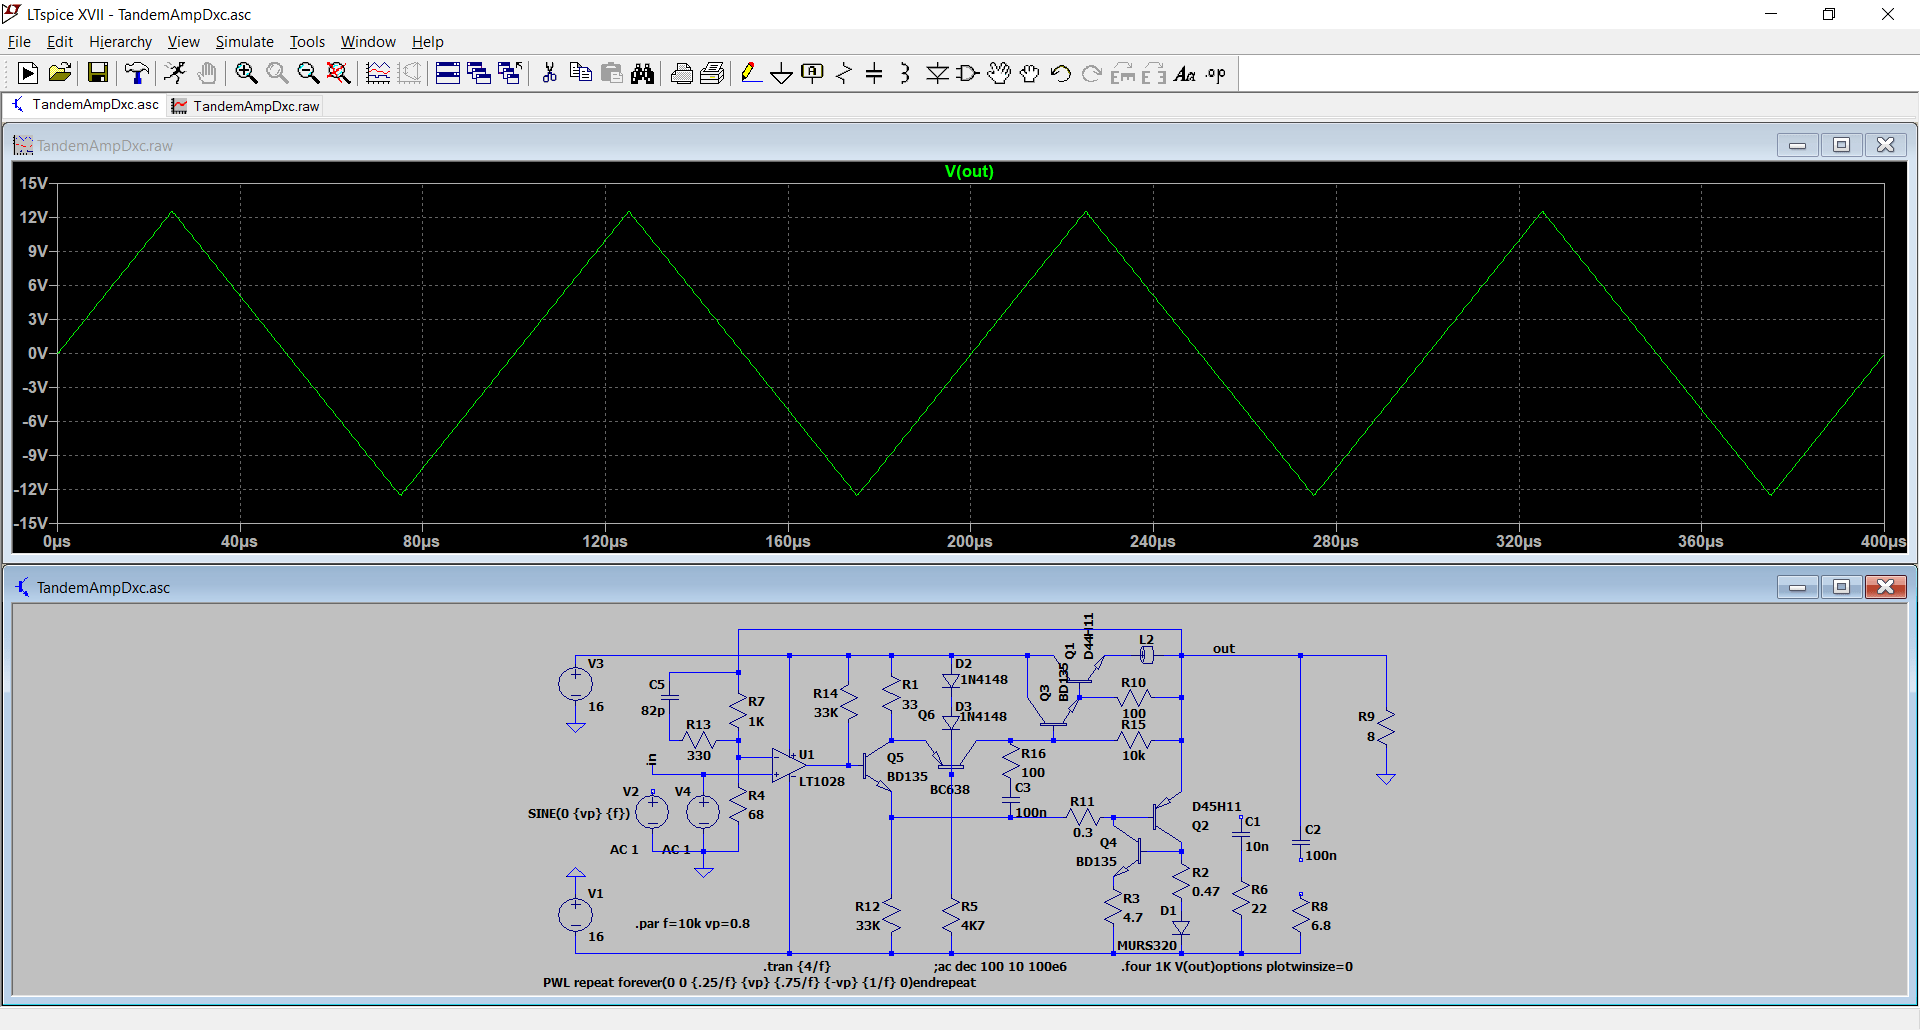1920x1030 pixels.
Task: Click the MURS320 diode label
Action: click(x=1147, y=945)
